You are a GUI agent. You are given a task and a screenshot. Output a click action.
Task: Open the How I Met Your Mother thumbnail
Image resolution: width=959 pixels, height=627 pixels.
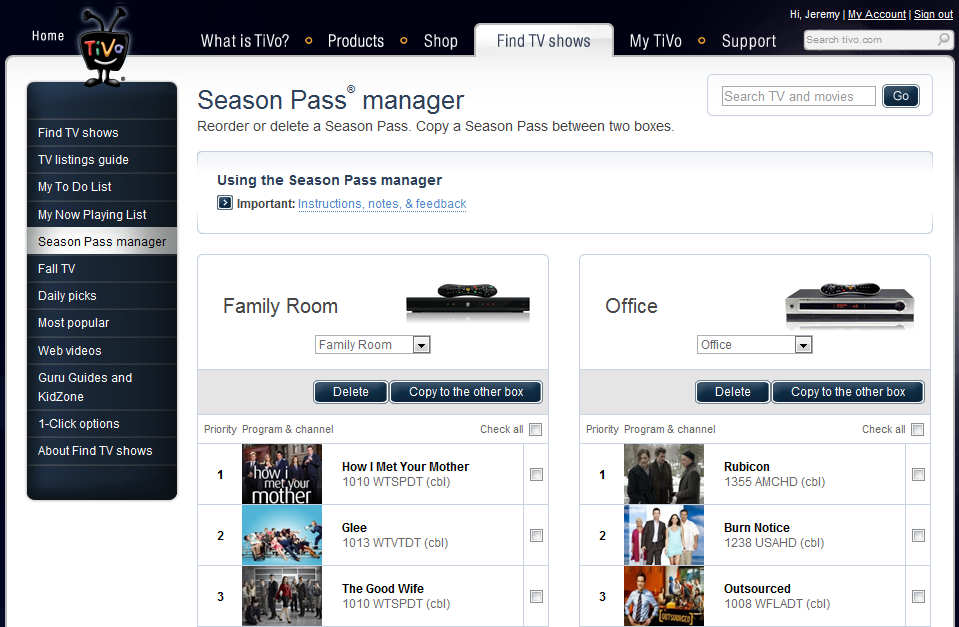click(282, 474)
